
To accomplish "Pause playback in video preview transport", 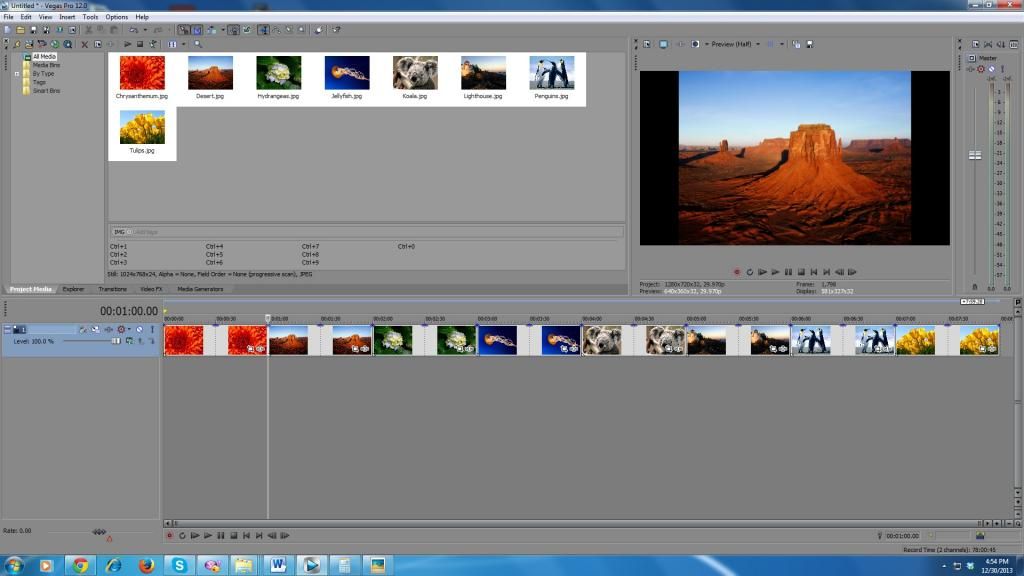I will click(x=788, y=272).
